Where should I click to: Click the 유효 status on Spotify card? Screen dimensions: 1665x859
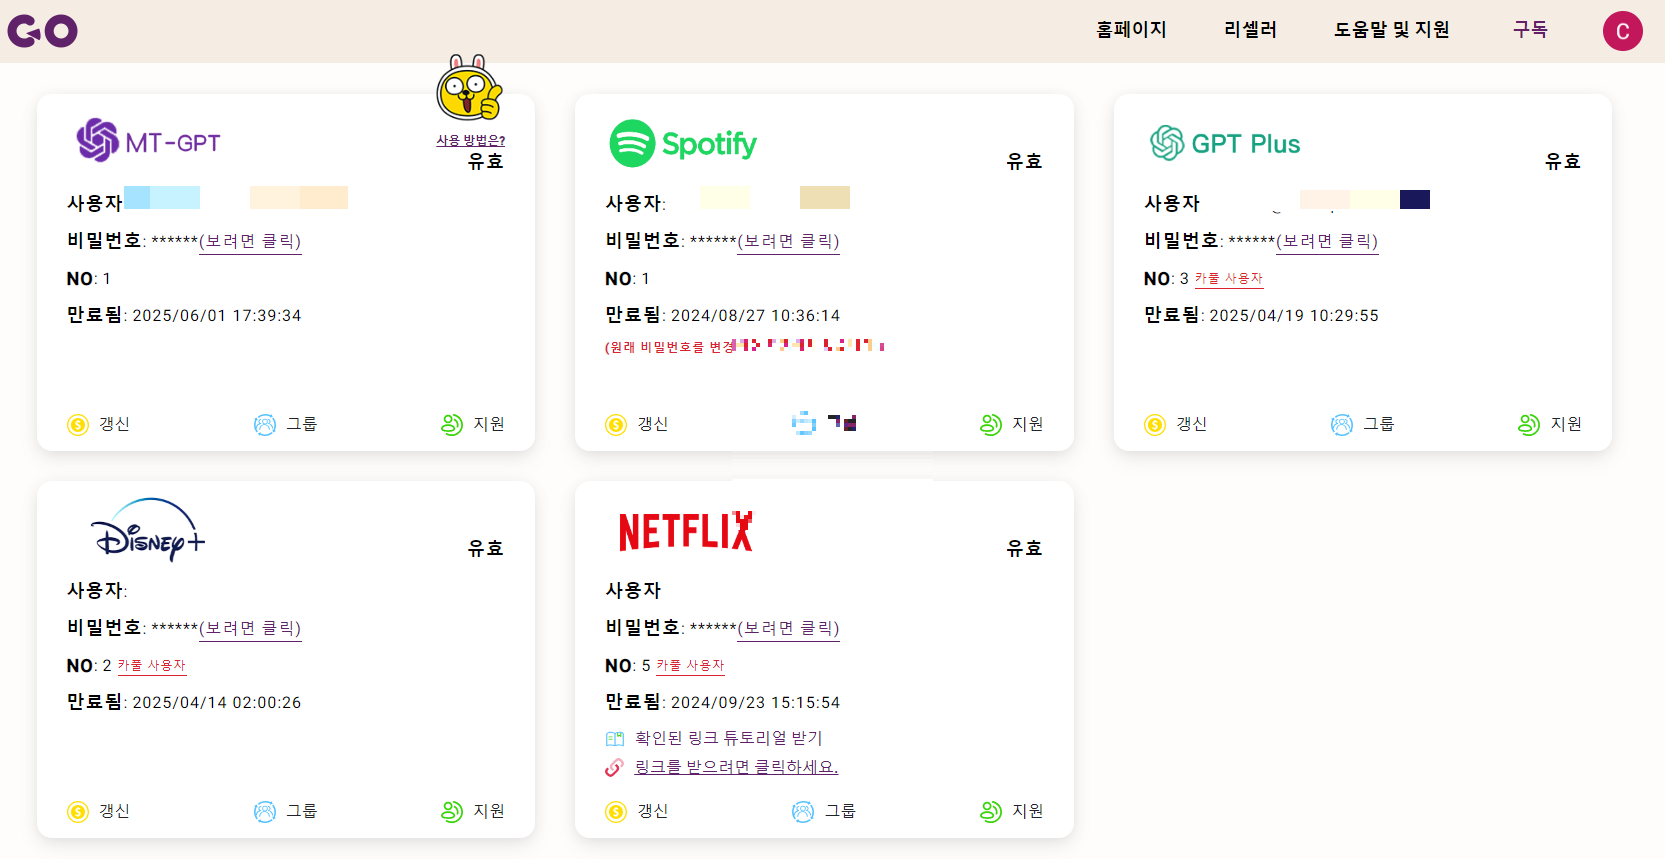1024,161
